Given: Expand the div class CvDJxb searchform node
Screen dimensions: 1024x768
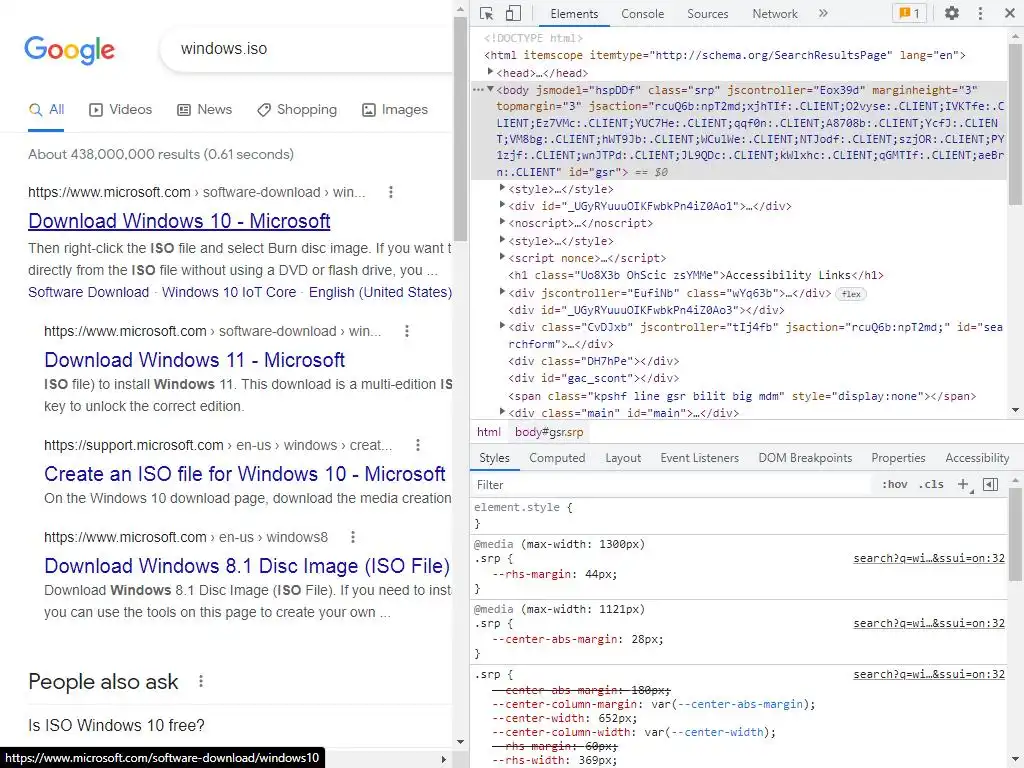Looking at the screenshot, I should pyautogui.click(x=502, y=325).
